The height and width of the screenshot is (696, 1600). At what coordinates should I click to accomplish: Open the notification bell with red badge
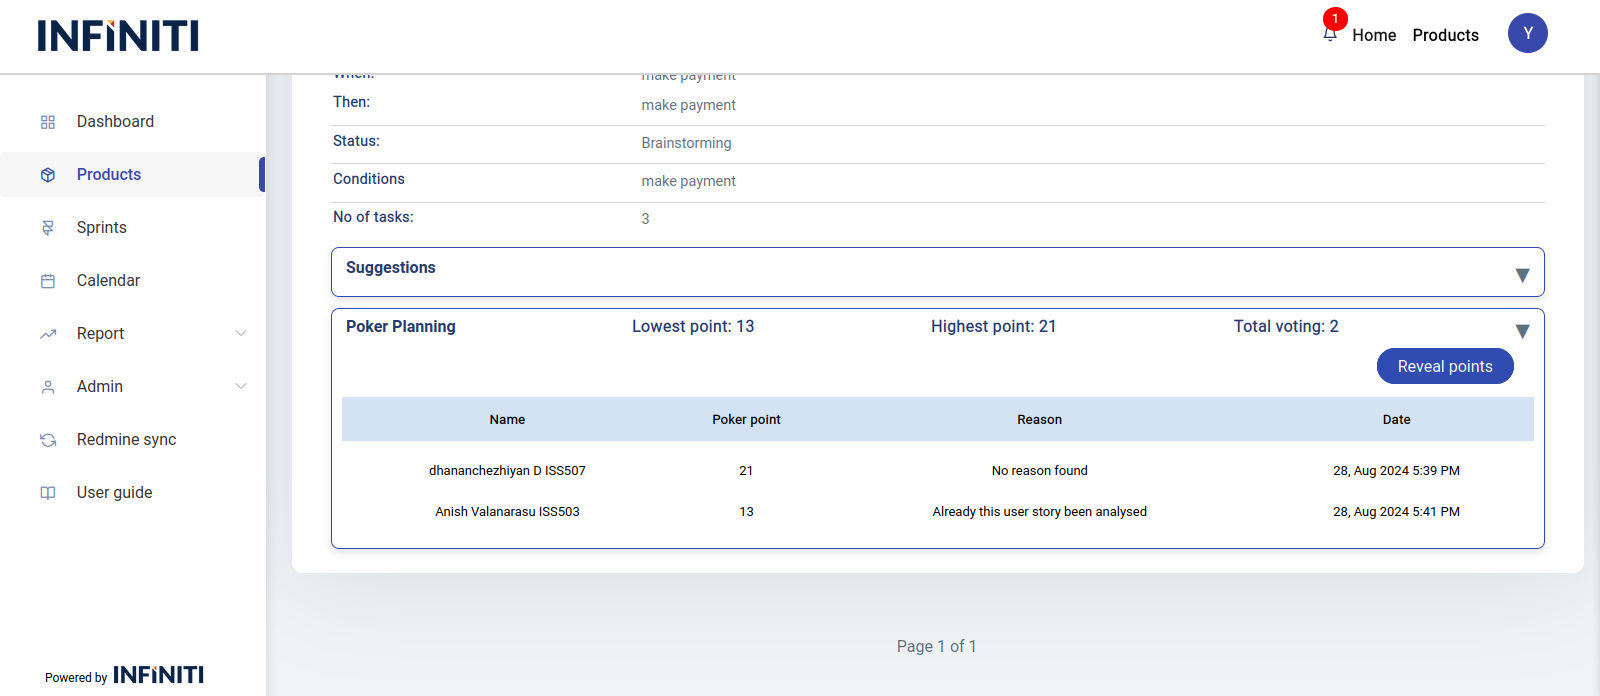click(1330, 33)
